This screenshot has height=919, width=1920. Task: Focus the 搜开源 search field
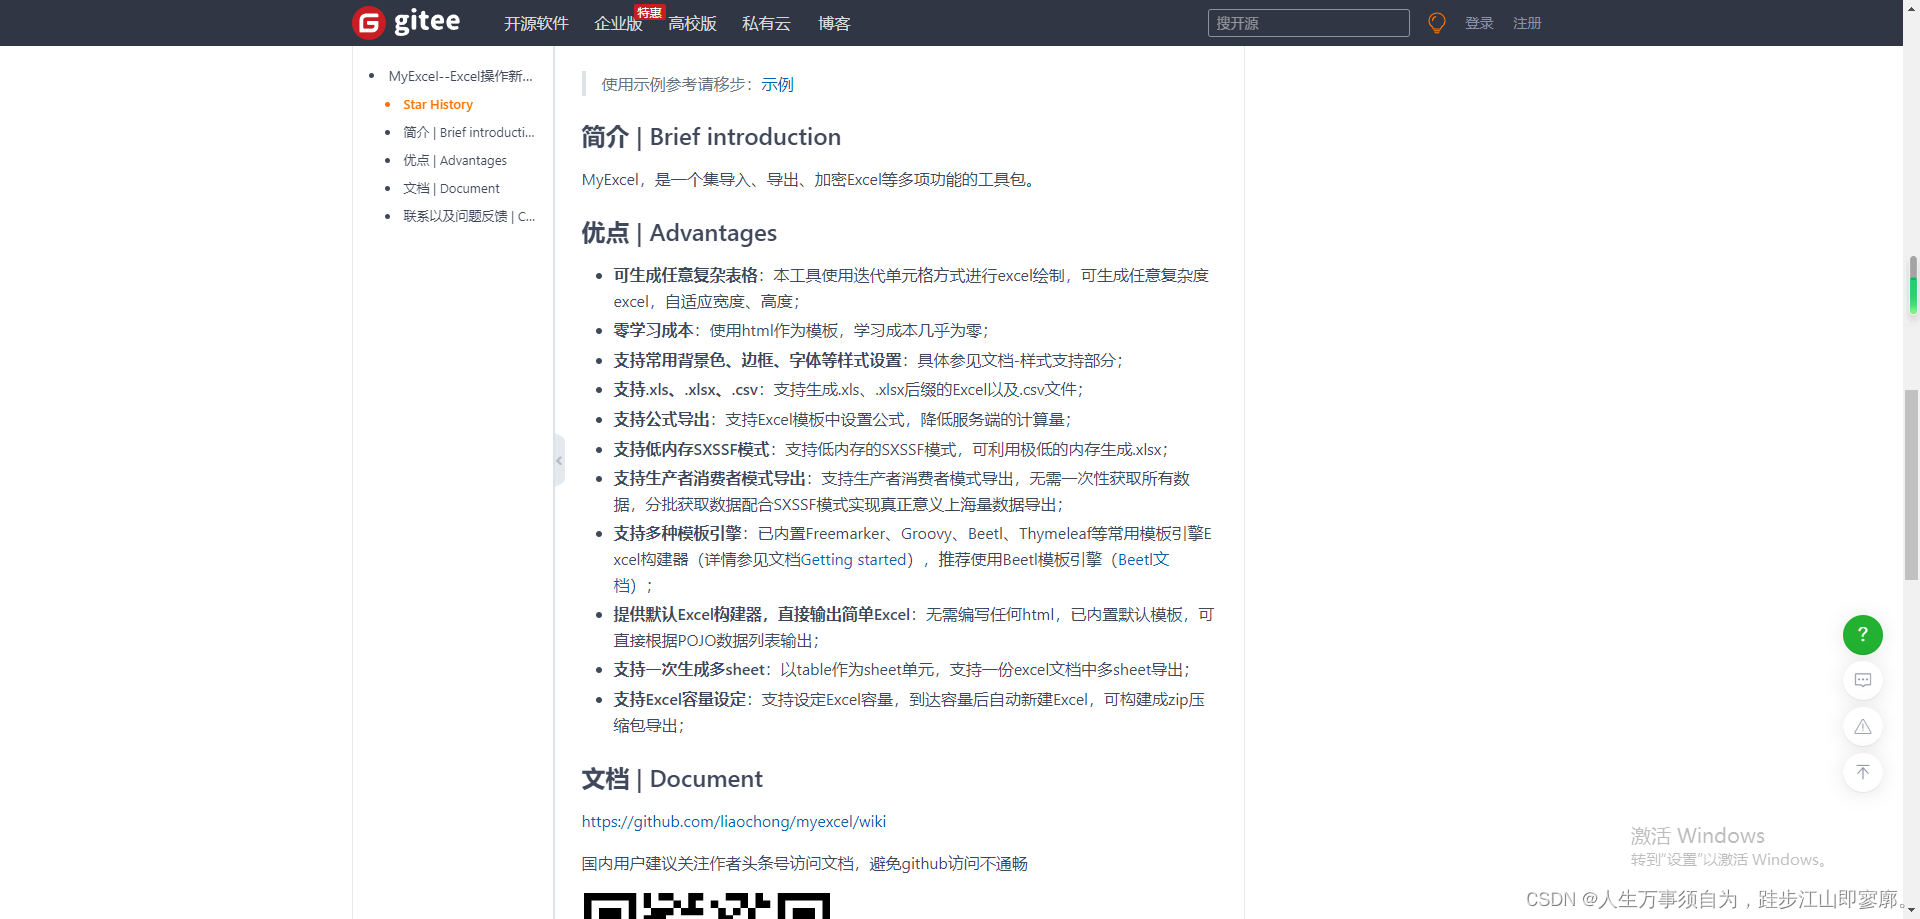pyautogui.click(x=1308, y=23)
